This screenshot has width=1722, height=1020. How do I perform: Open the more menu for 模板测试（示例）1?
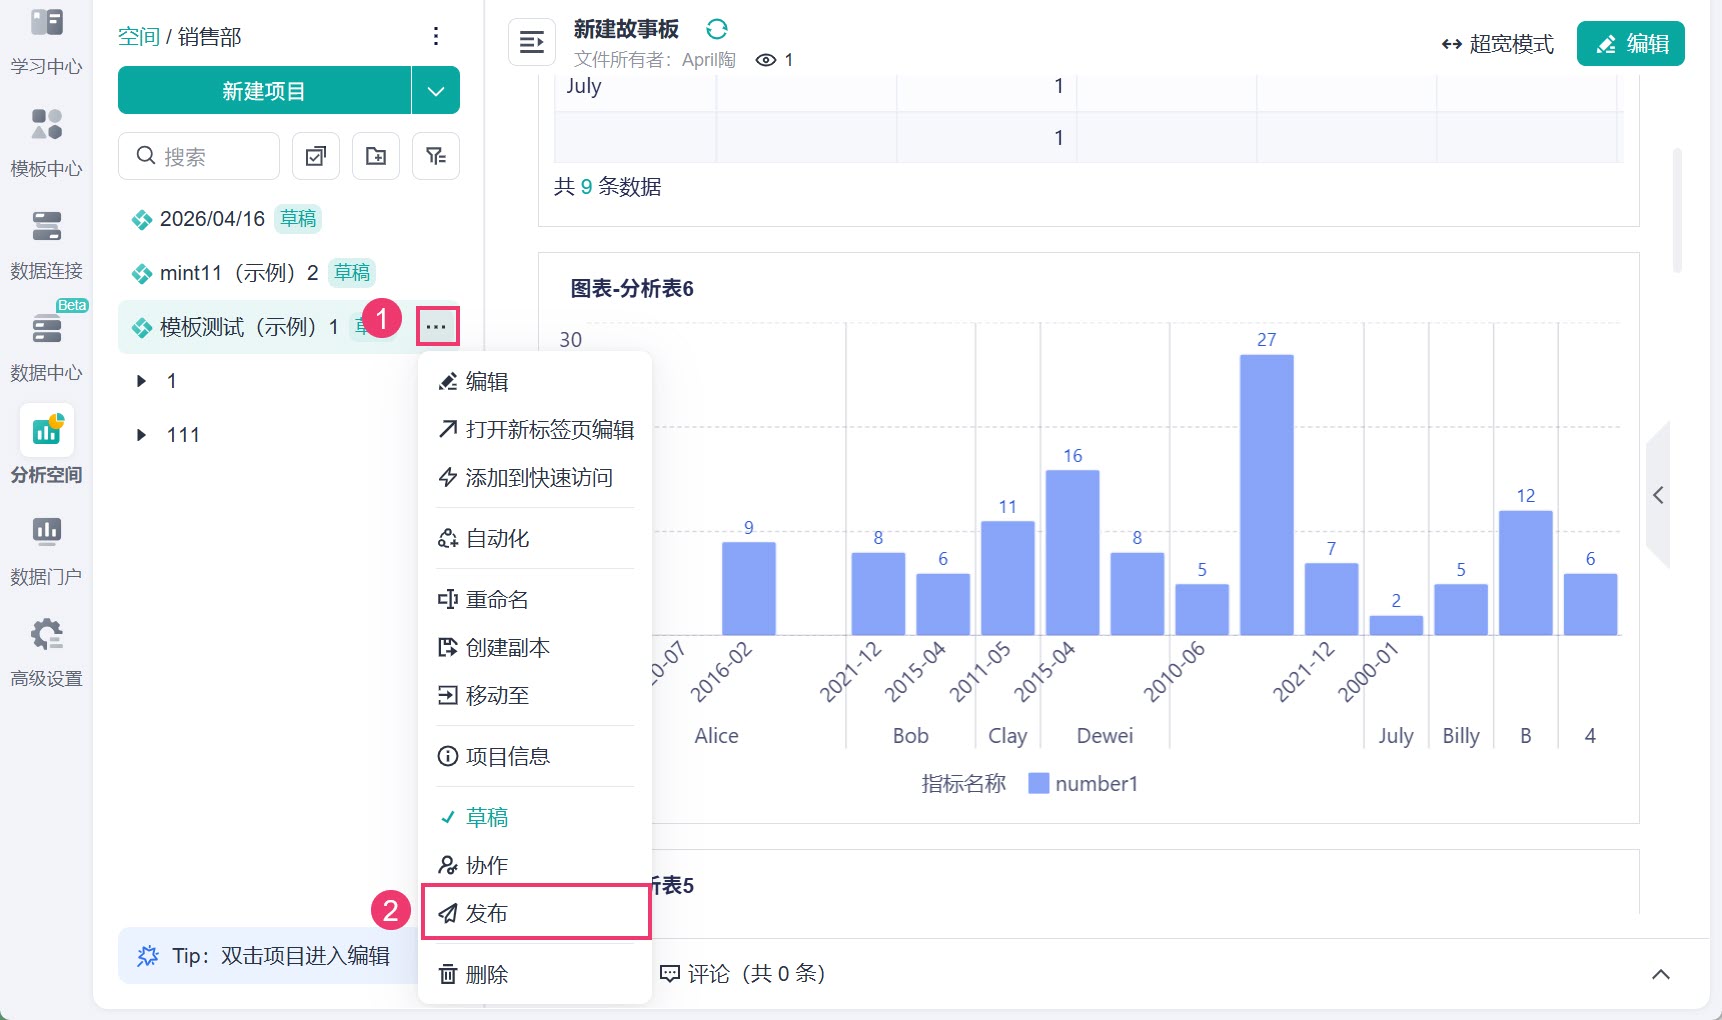(437, 327)
